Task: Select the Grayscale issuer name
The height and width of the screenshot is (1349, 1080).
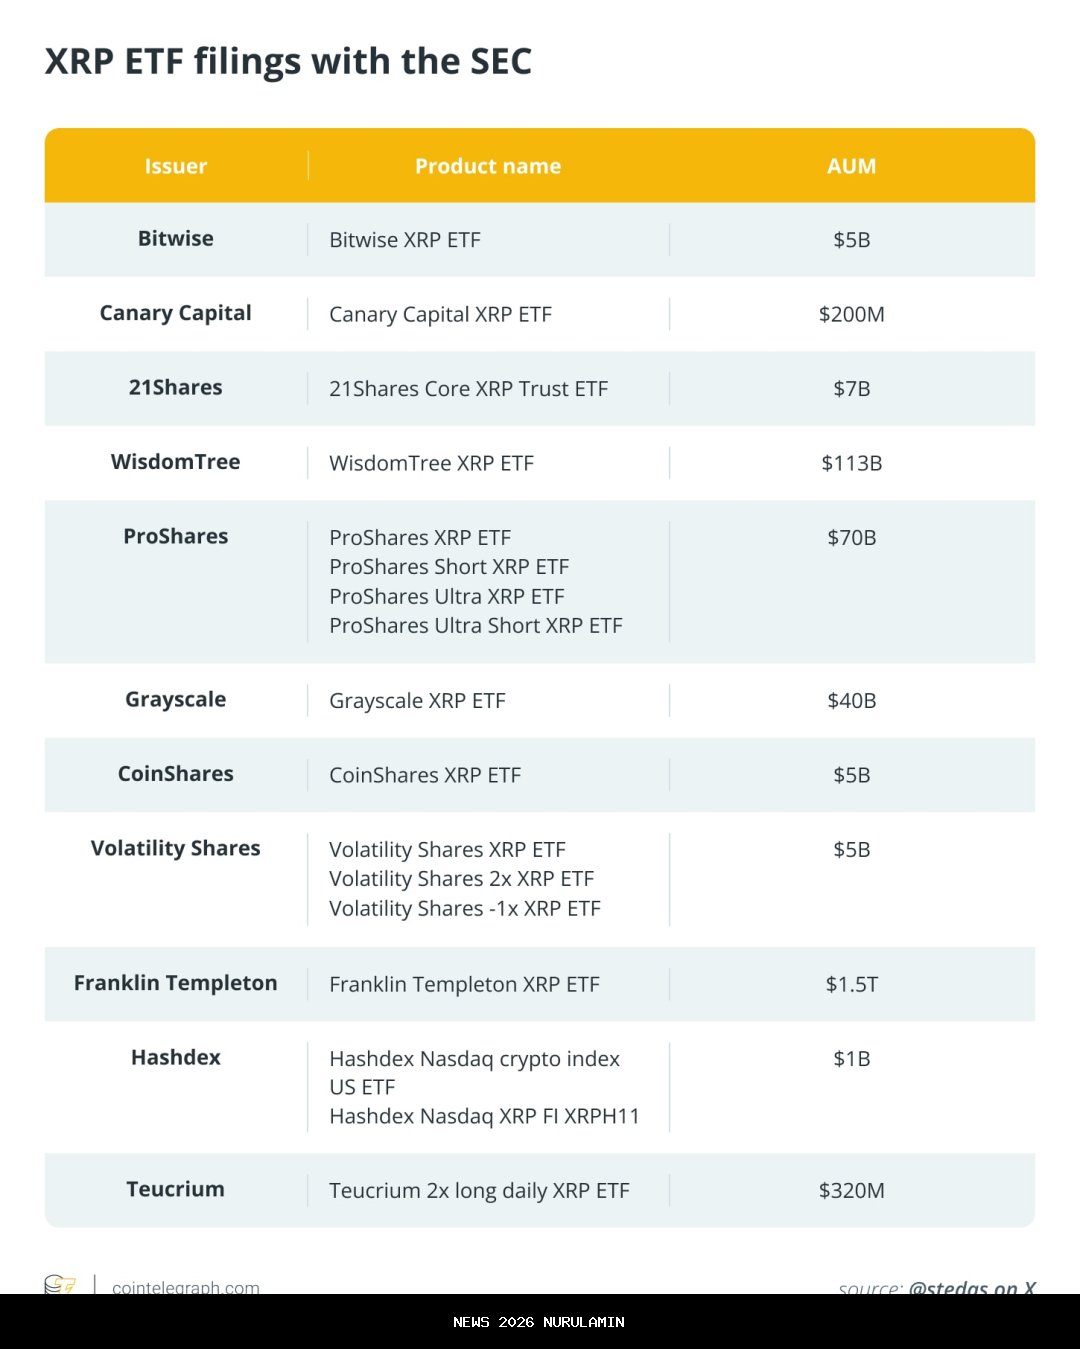Action: [176, 700]
